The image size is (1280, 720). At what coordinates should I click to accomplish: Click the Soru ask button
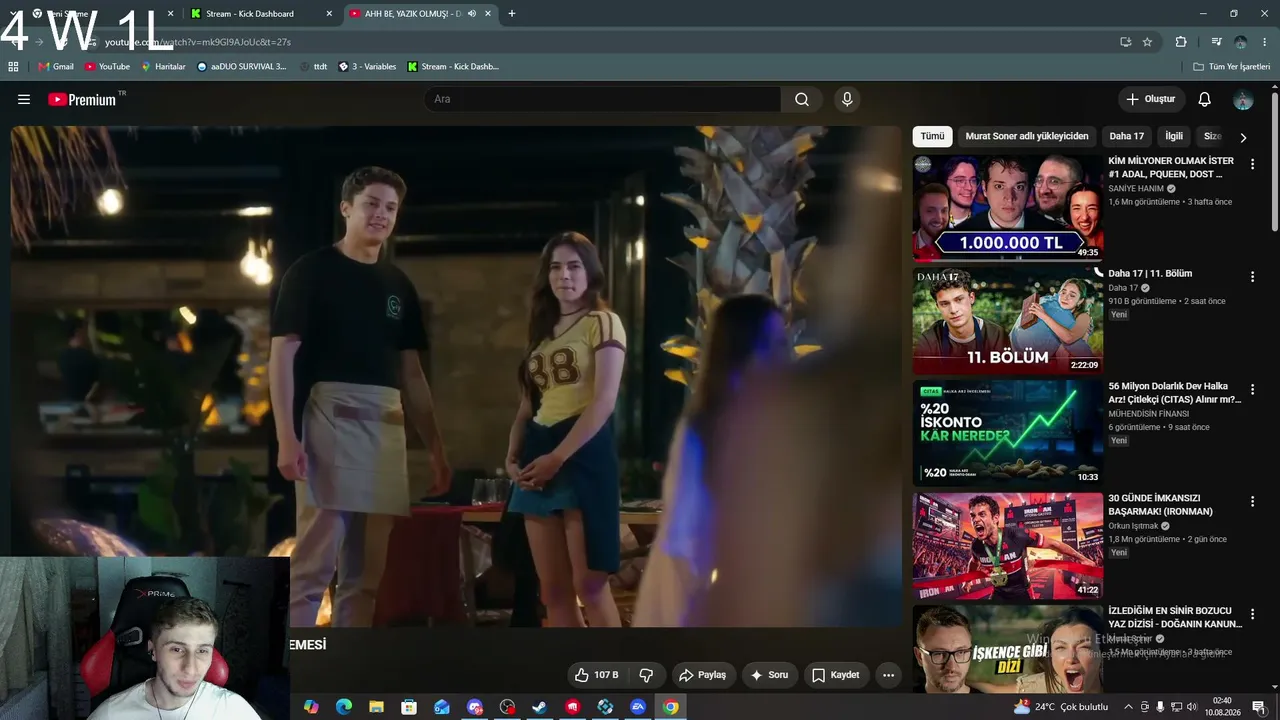click(x=770, y=675)
